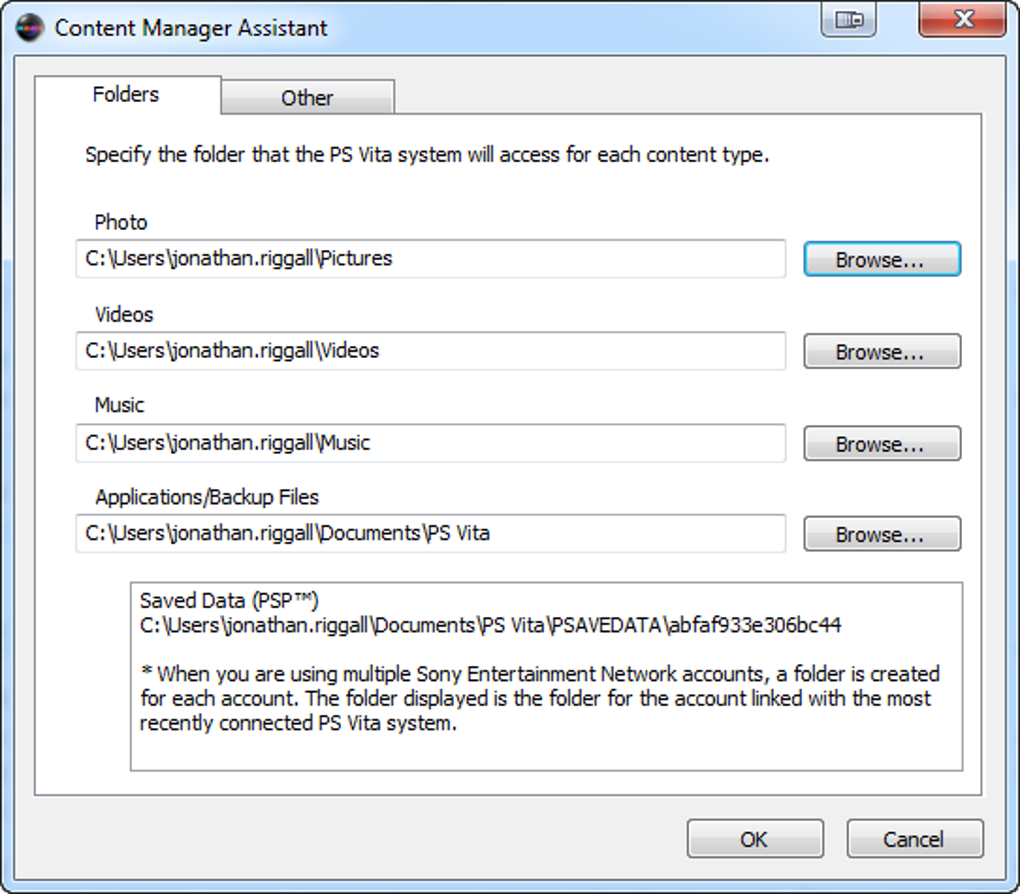
Task: Click the Videos folder path field
Action: tap(430, 351)
